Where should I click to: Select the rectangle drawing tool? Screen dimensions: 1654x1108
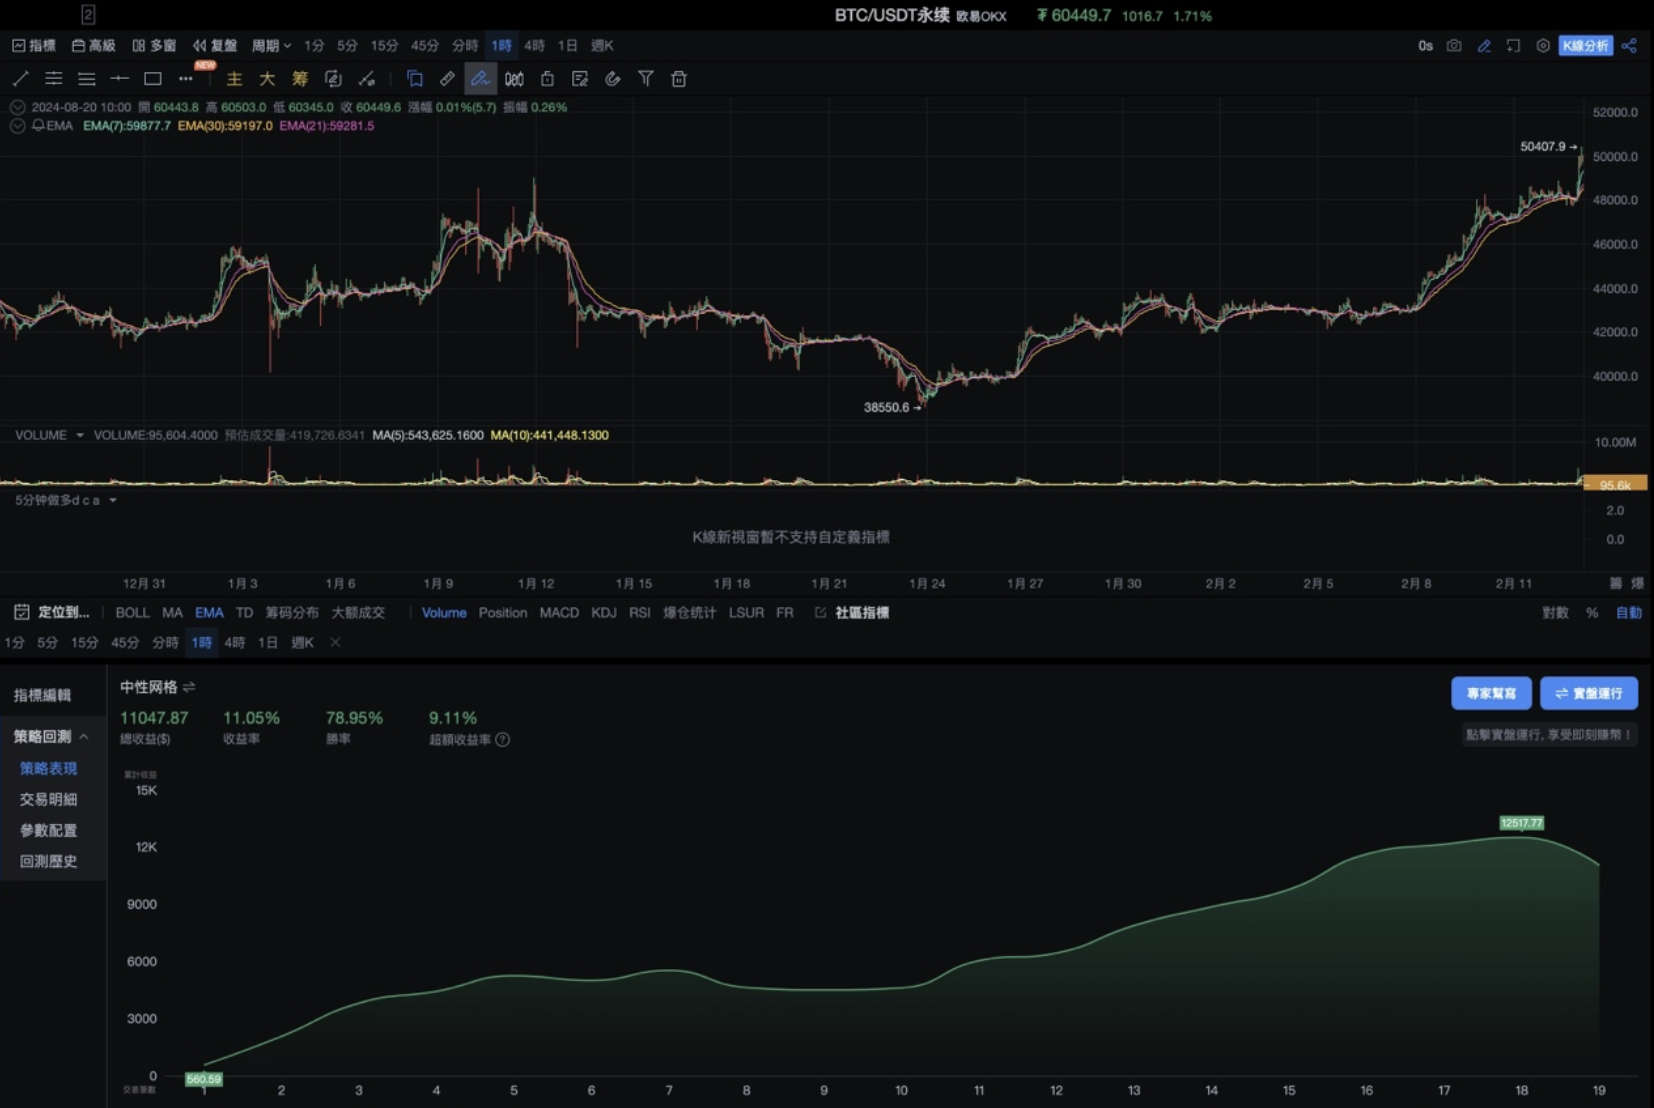(153, 79)
